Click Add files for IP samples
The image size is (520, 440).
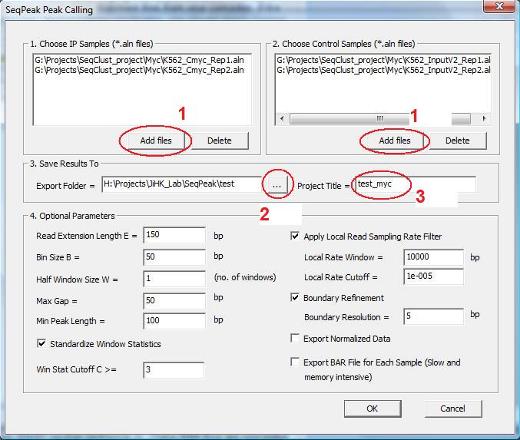click(x=156, y=141)
